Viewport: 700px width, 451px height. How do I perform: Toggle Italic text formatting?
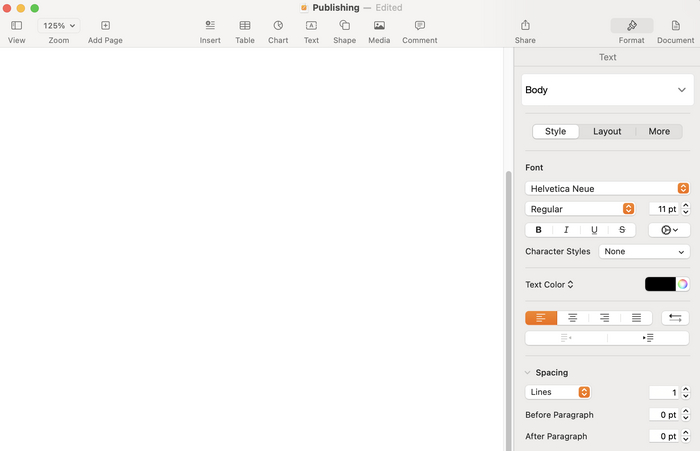coord(566,230)
